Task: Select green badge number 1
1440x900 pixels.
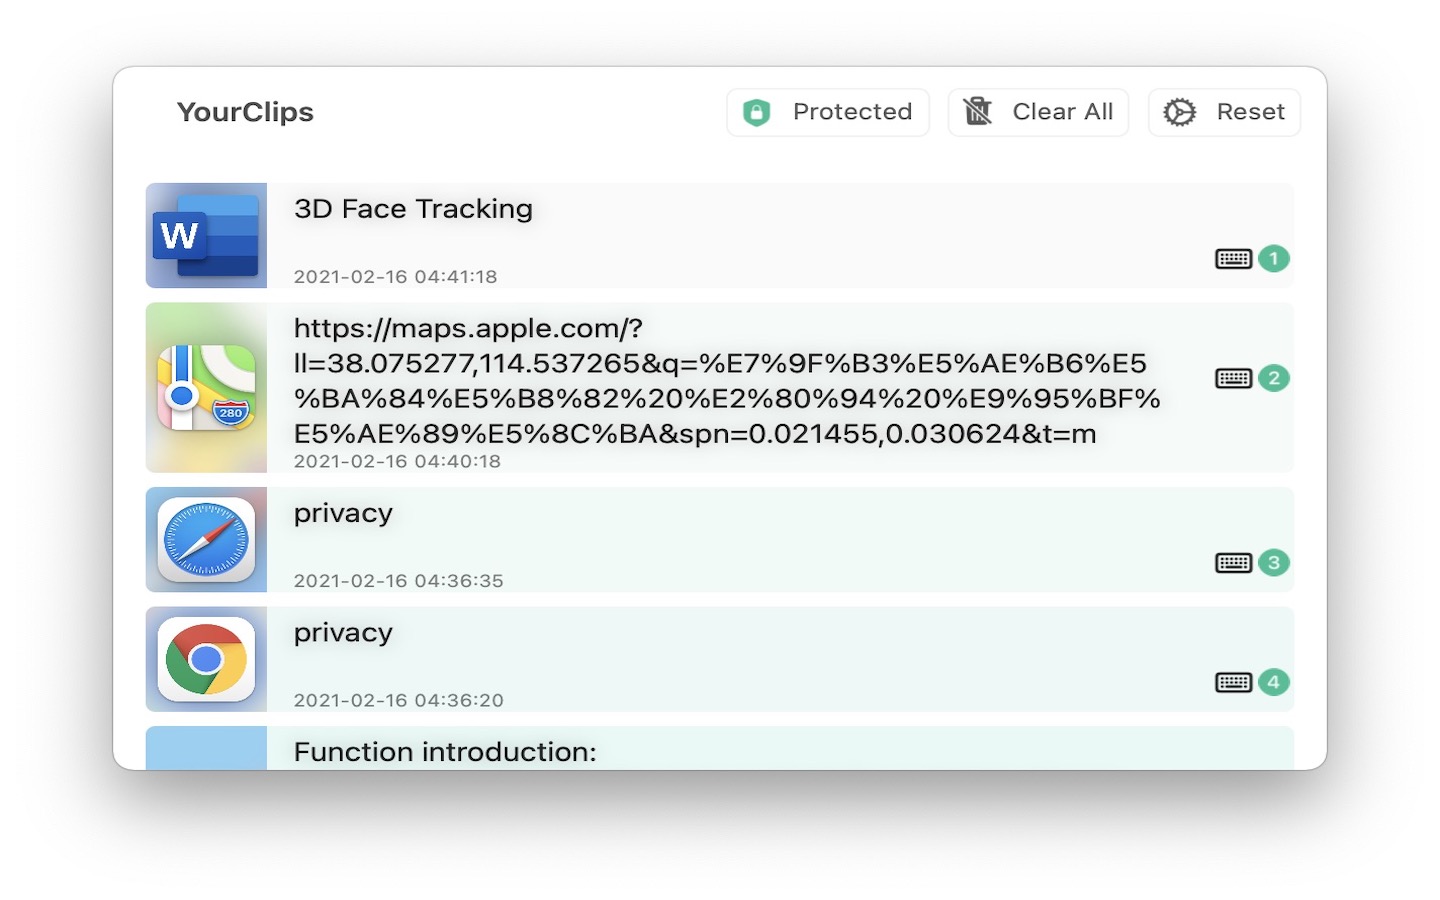Action: 1273,259
